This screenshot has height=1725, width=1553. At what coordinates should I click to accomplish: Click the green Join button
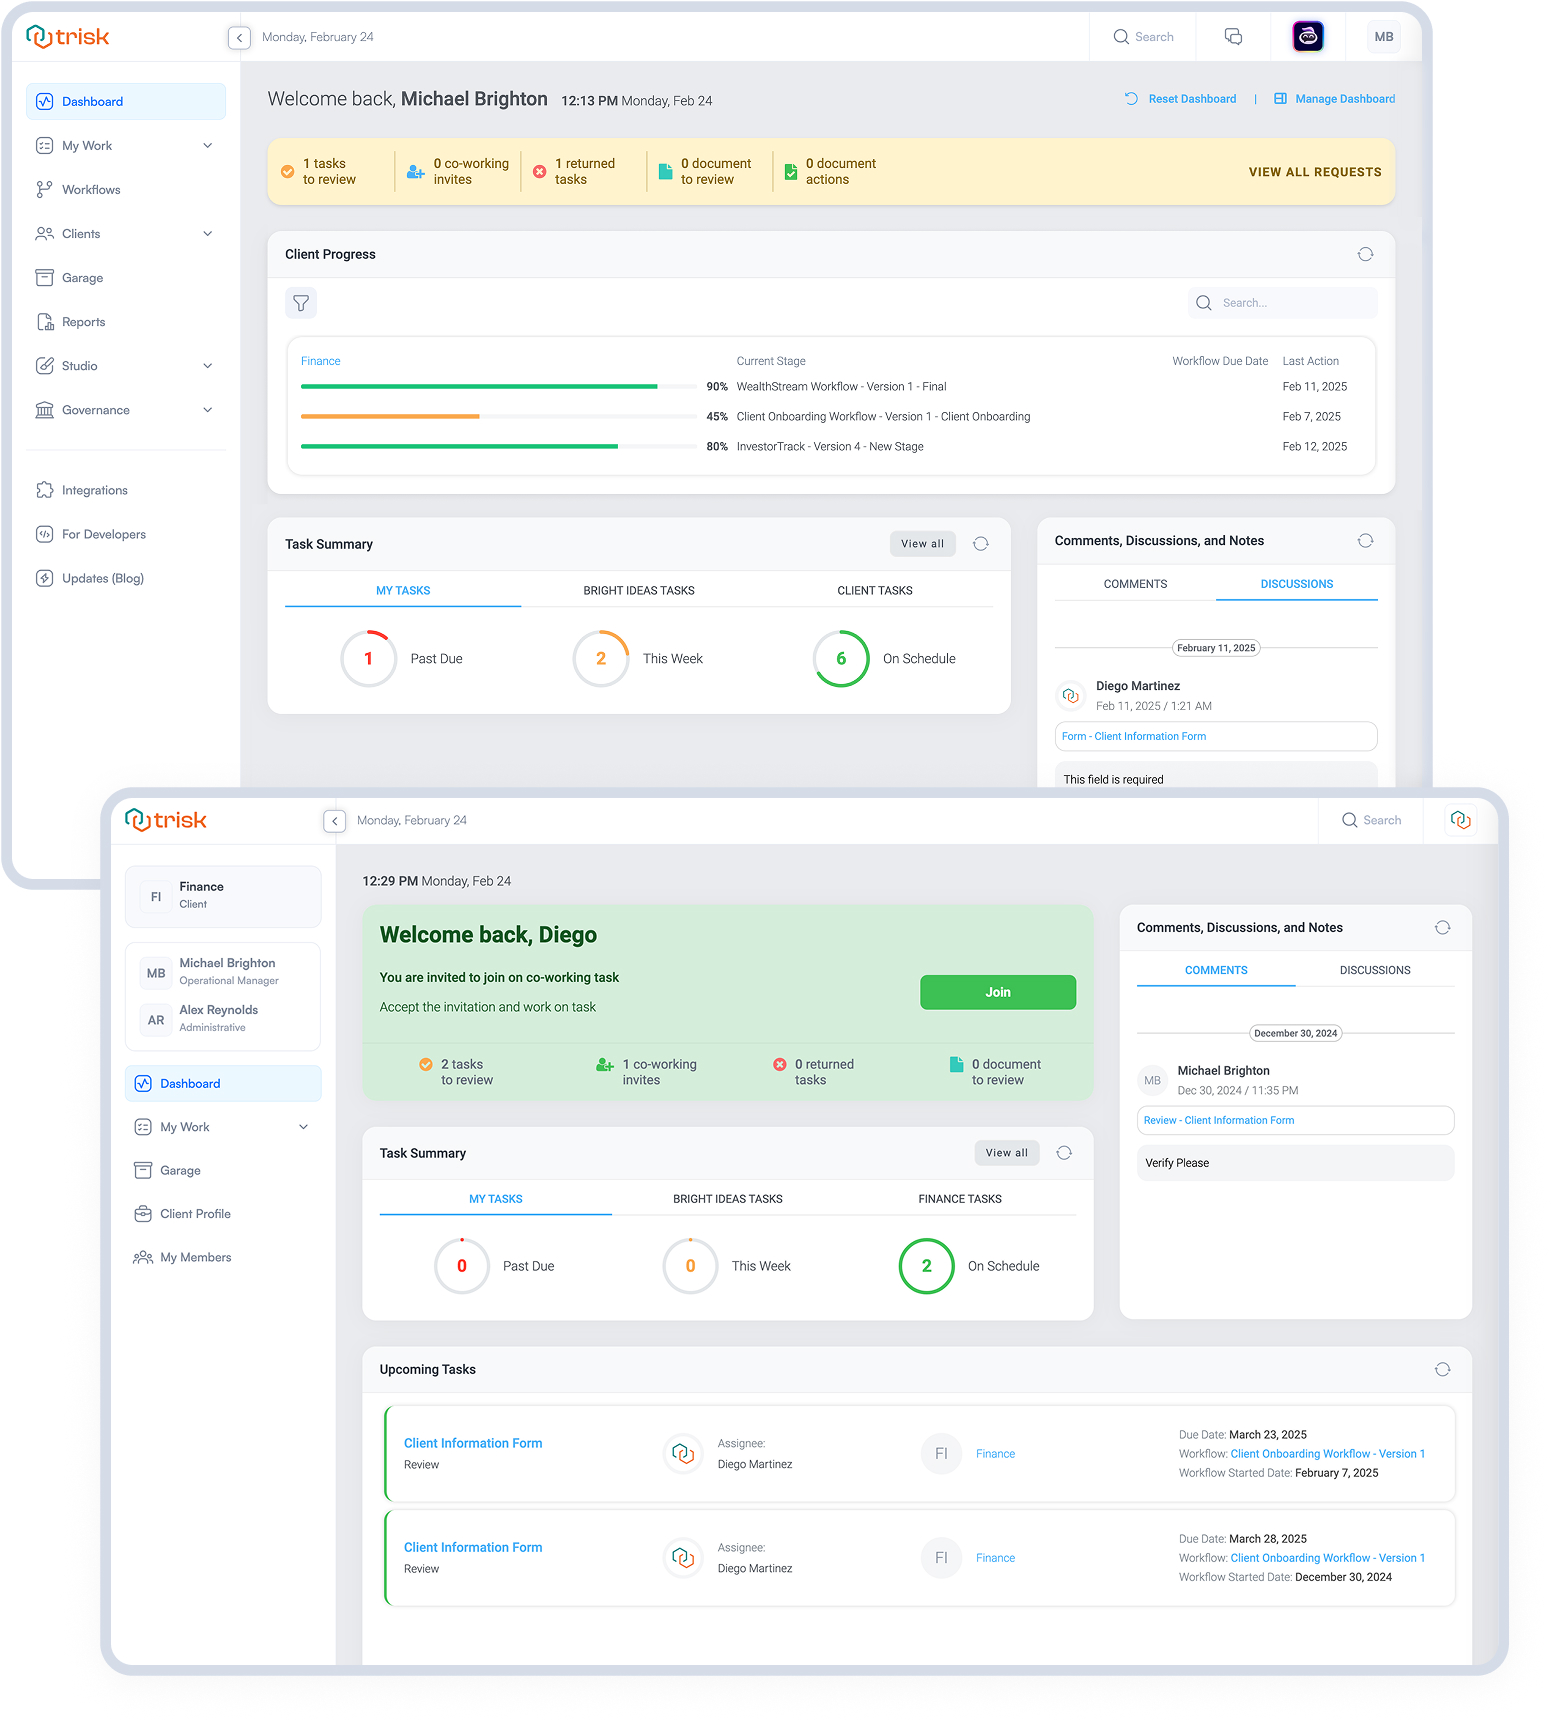coord(998,992)
